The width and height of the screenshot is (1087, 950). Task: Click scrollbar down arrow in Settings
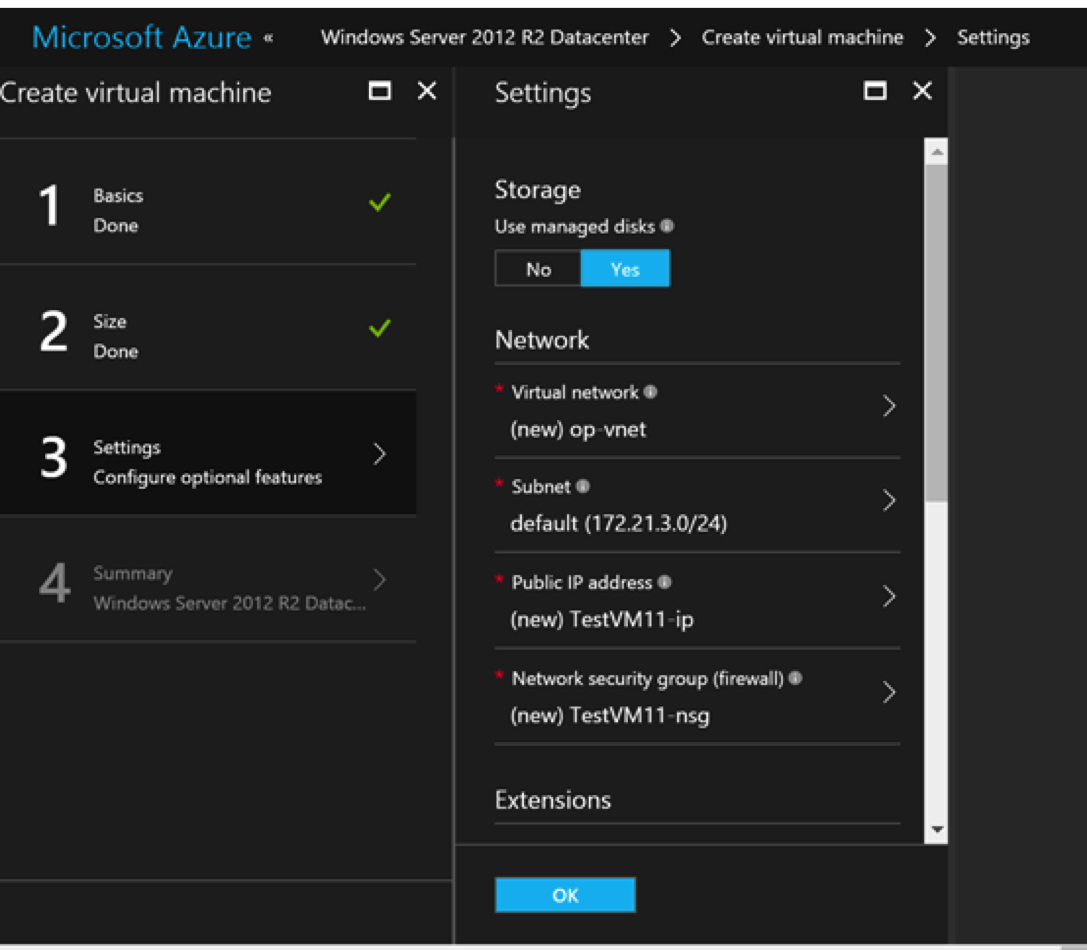coord(936,830)
